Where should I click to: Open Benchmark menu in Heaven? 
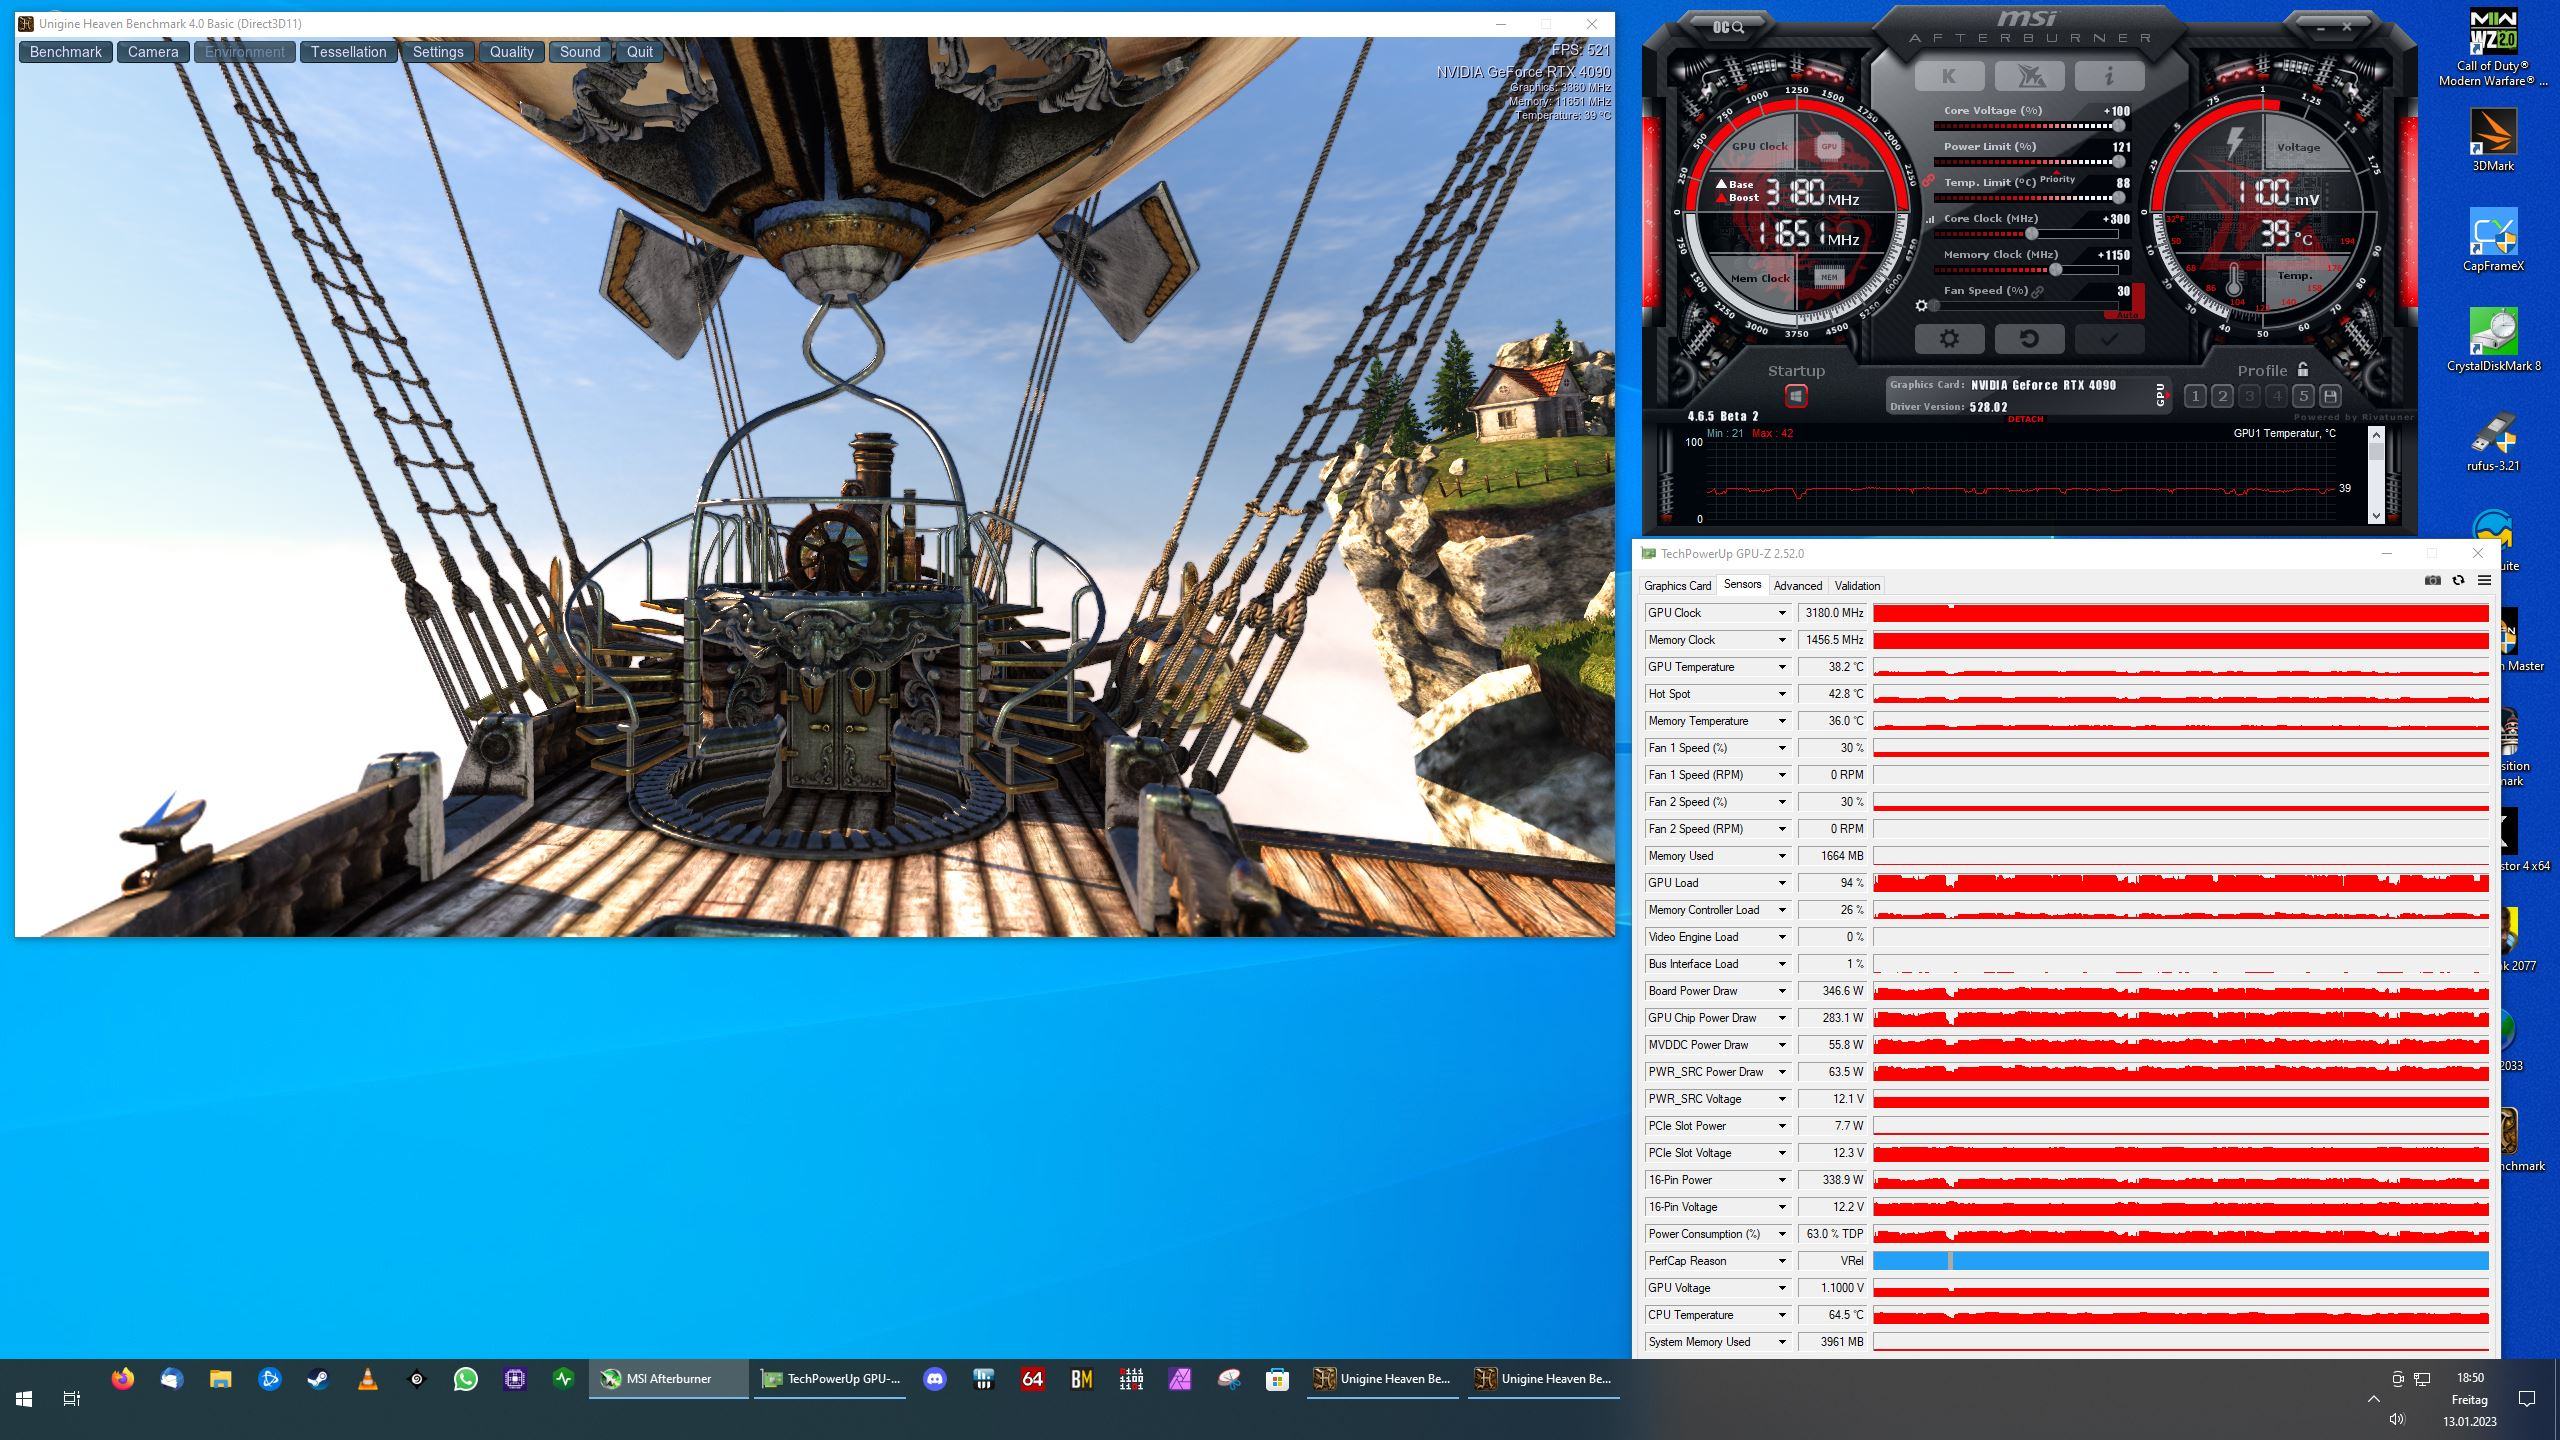[66, 52]
